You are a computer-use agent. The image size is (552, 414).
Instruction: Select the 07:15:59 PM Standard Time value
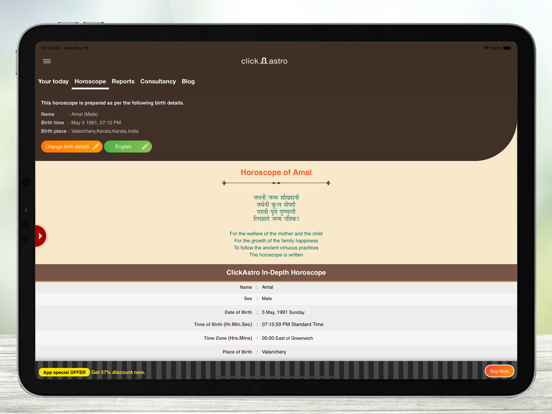292,324
